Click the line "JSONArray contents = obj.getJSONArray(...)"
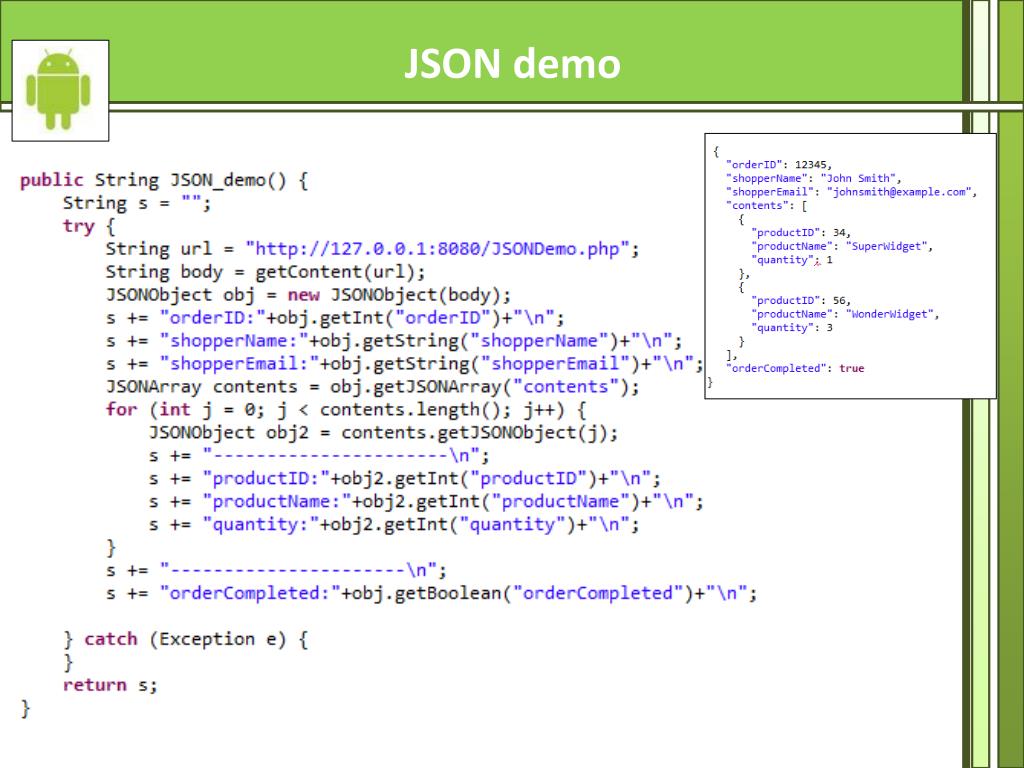 pyautogui.click(x=372, y=387)
